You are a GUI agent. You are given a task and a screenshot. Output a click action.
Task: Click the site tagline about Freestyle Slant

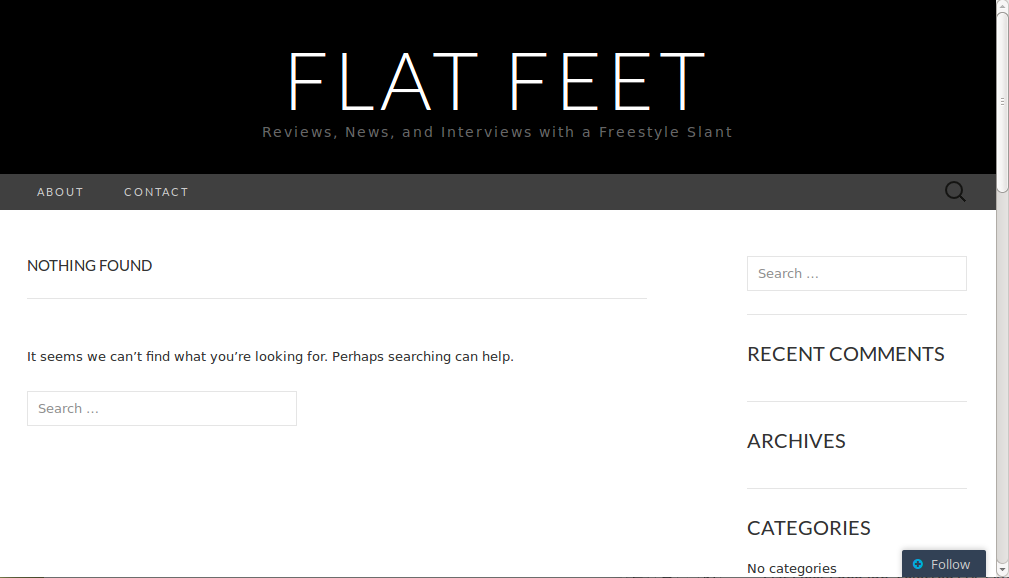coord(497,132)
